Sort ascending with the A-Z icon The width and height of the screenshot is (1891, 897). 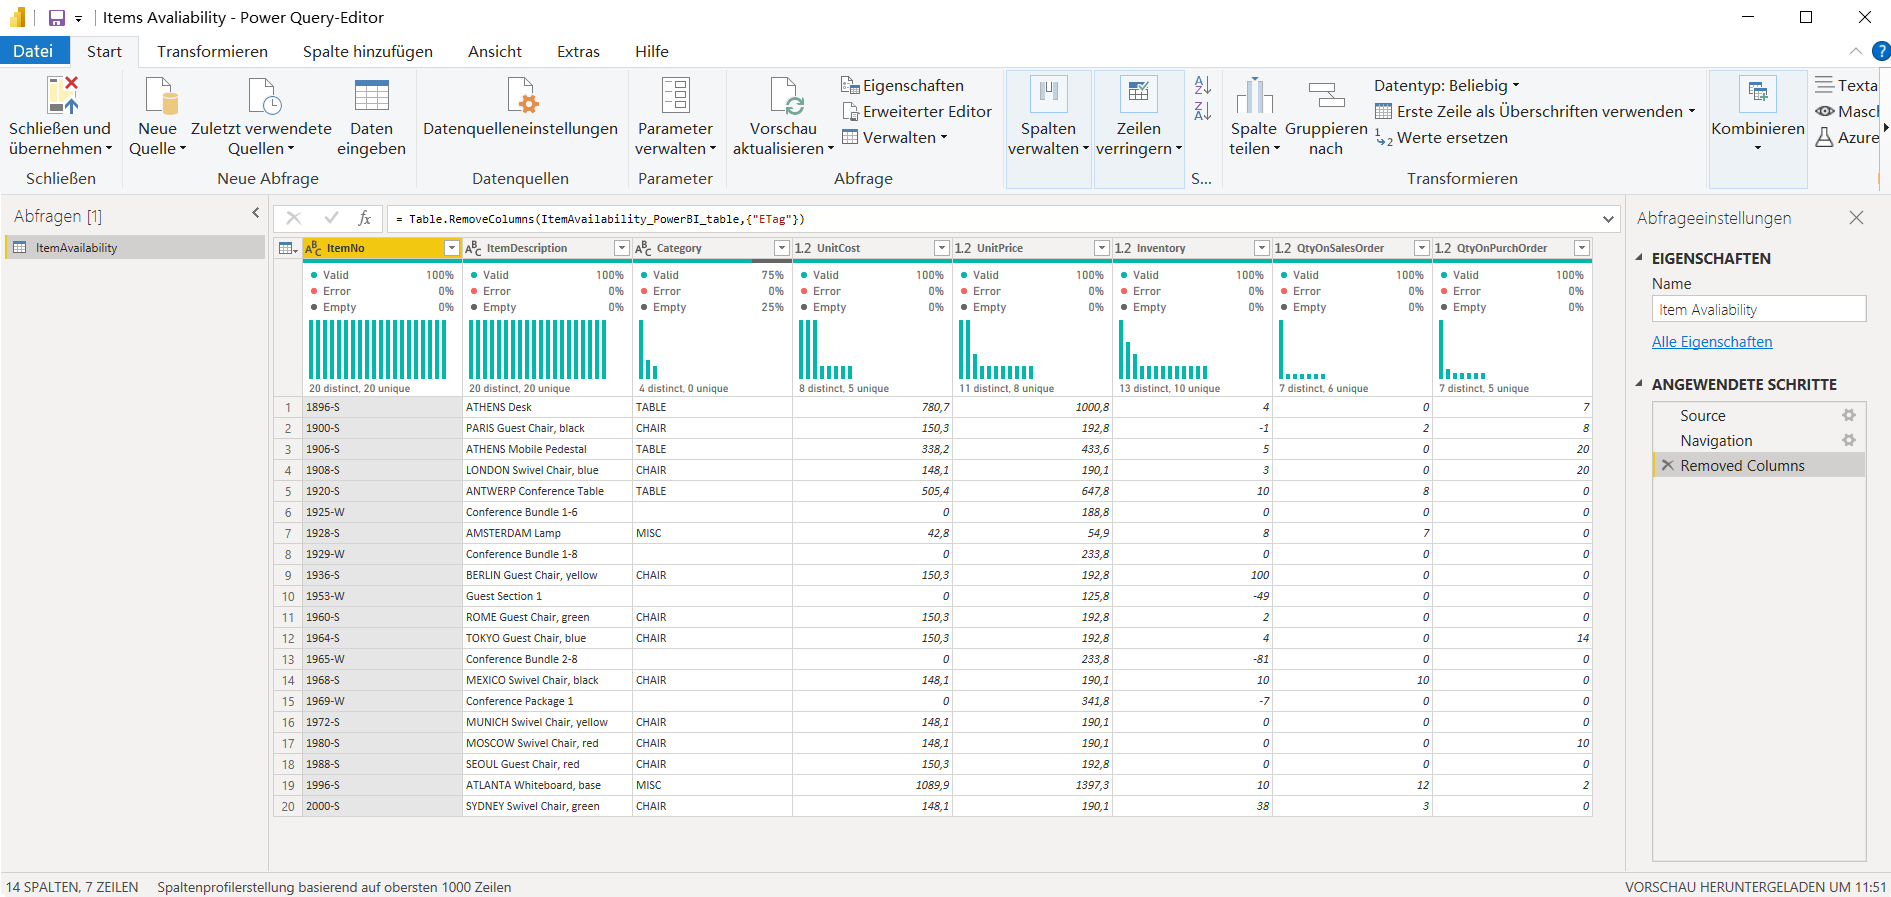[1202, 86]
